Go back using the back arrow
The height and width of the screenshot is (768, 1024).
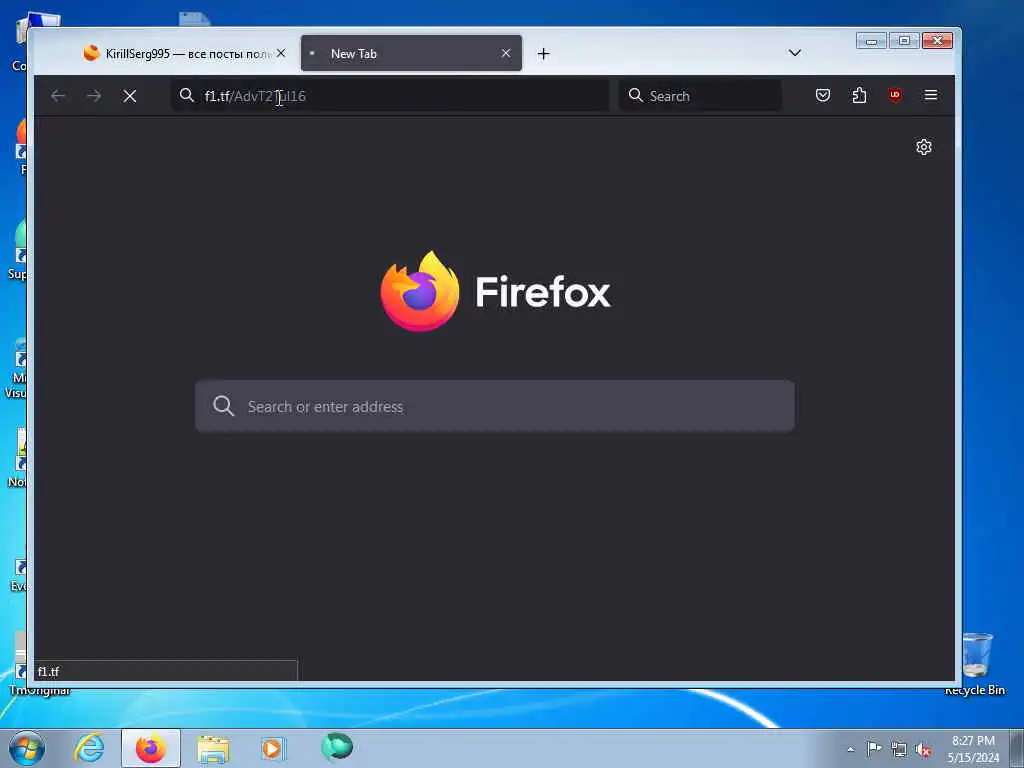[58, 96]
